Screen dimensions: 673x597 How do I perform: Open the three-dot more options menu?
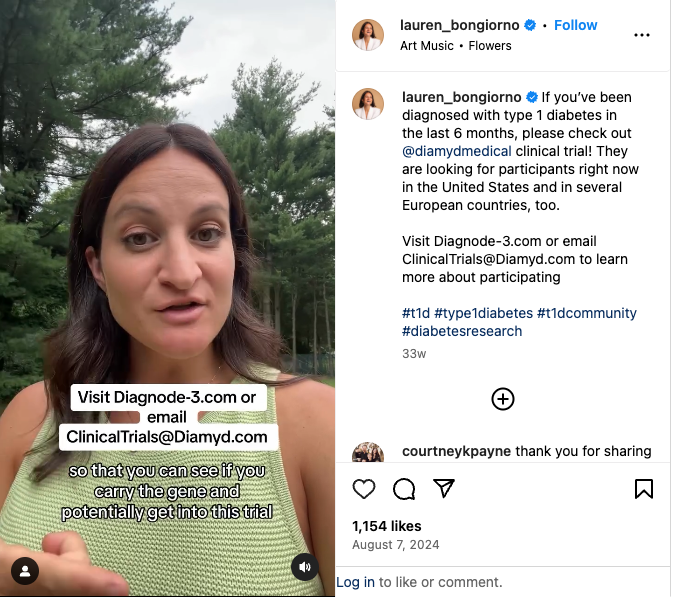coord(642,35)
